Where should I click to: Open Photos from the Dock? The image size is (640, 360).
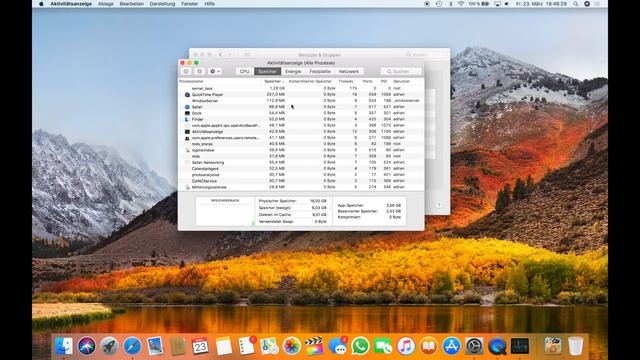(x=292, y=346)
